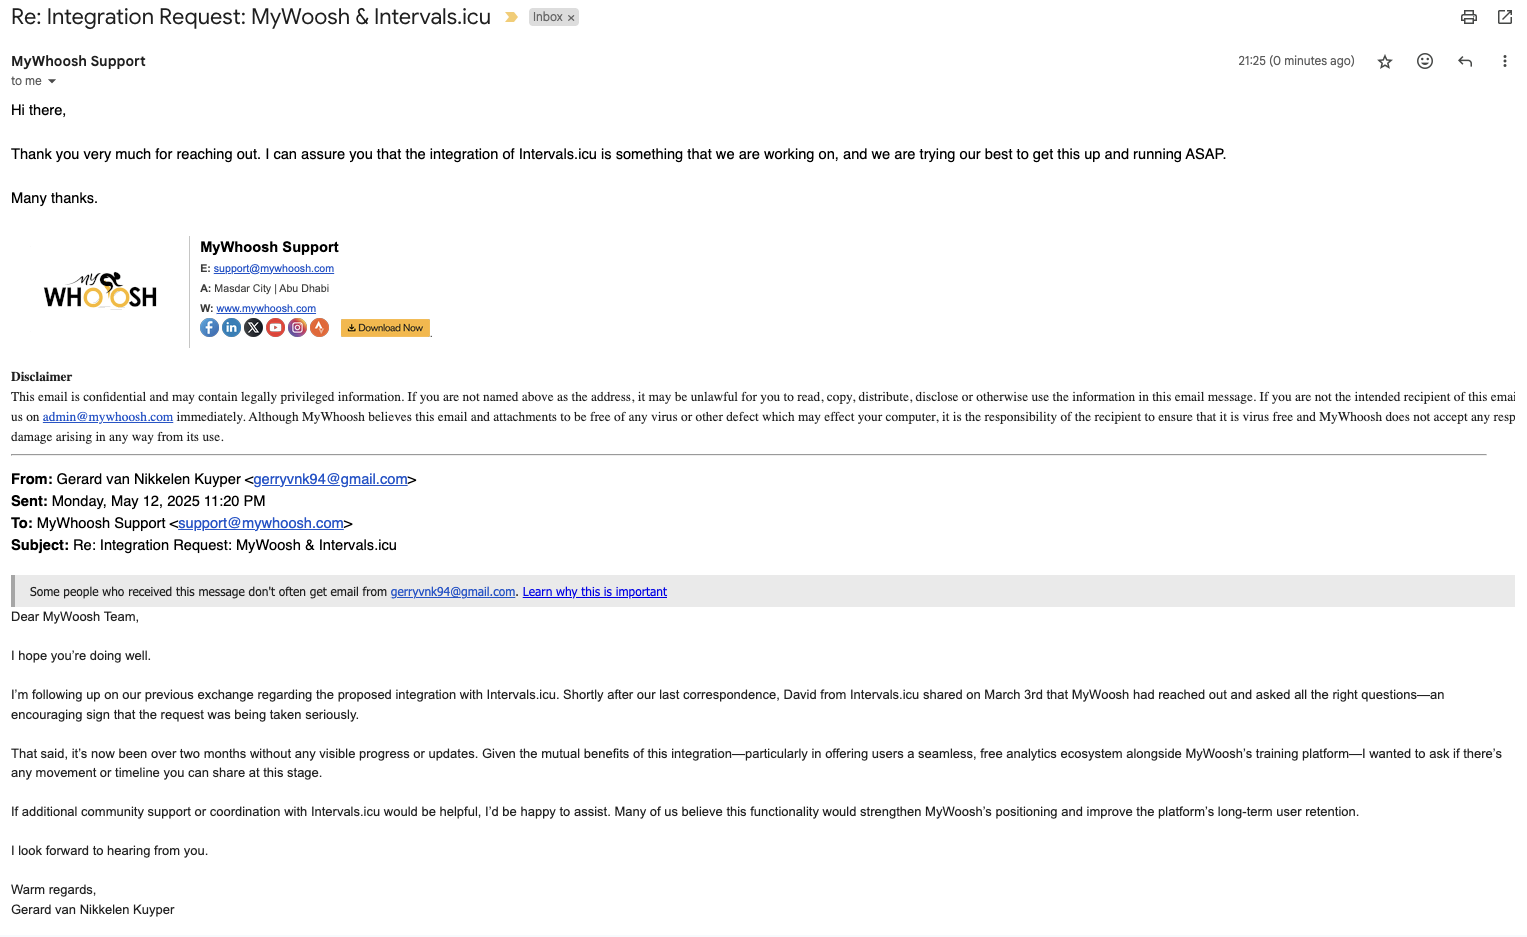Open MyWhoosh X (Twitter) icon

(x=253, y=328)
